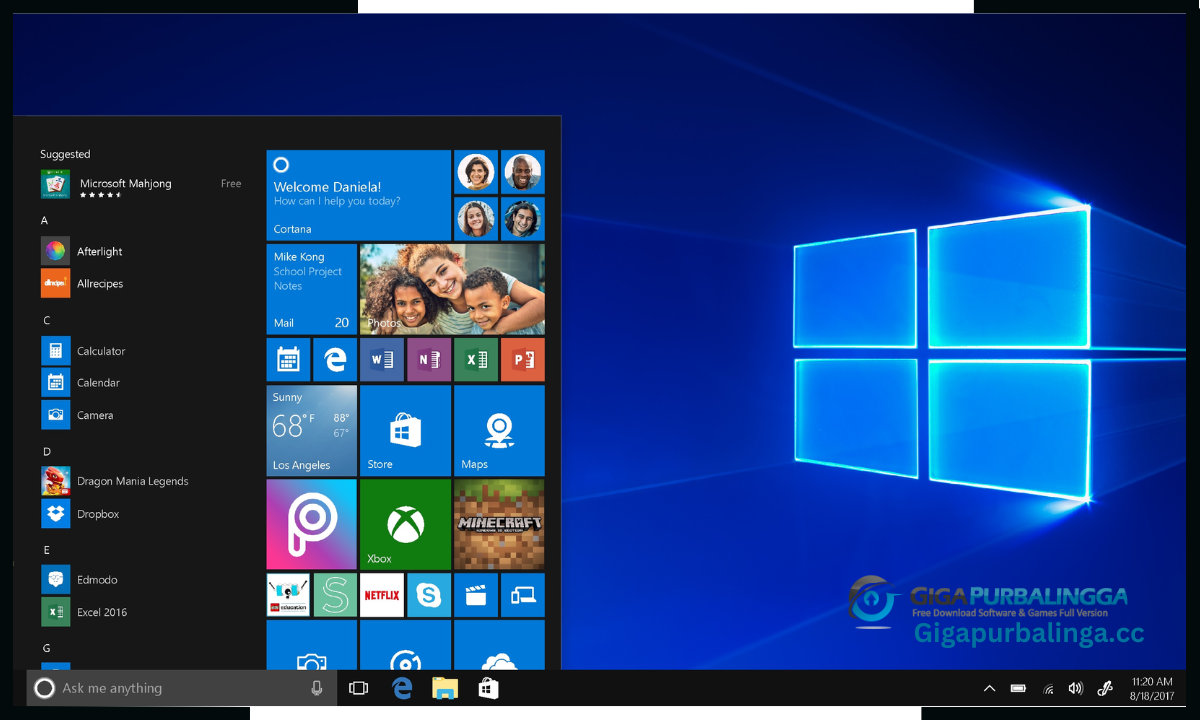This screenshot has width=1200, height=720.
Task: Click the microphone icon in search box
Action: (317, 688)
